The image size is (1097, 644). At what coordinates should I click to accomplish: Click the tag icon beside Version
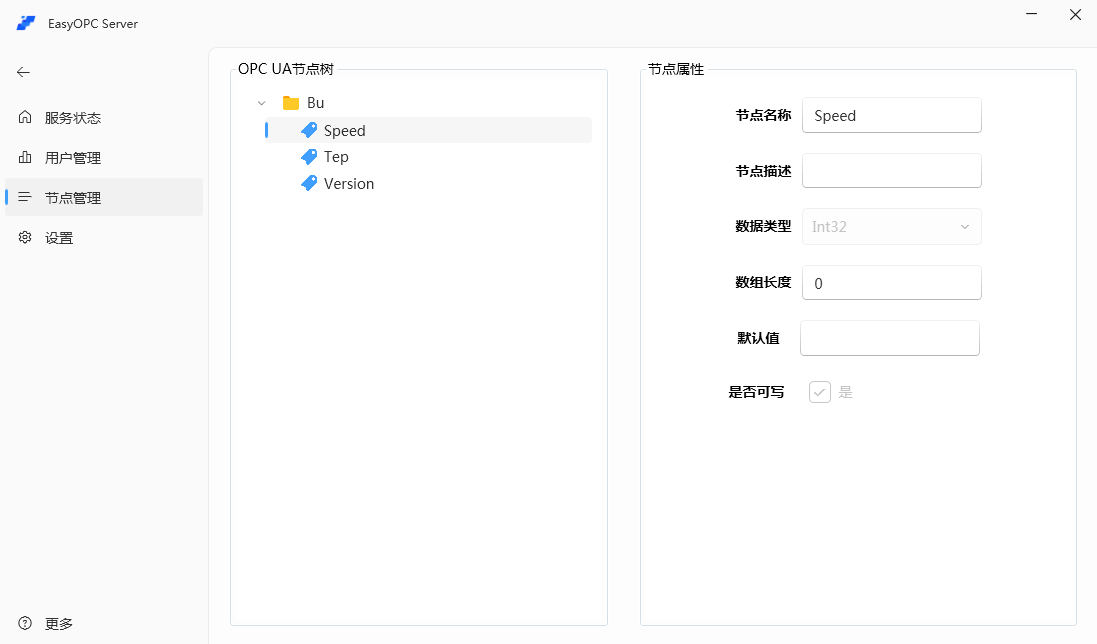[x=309, y=184]
